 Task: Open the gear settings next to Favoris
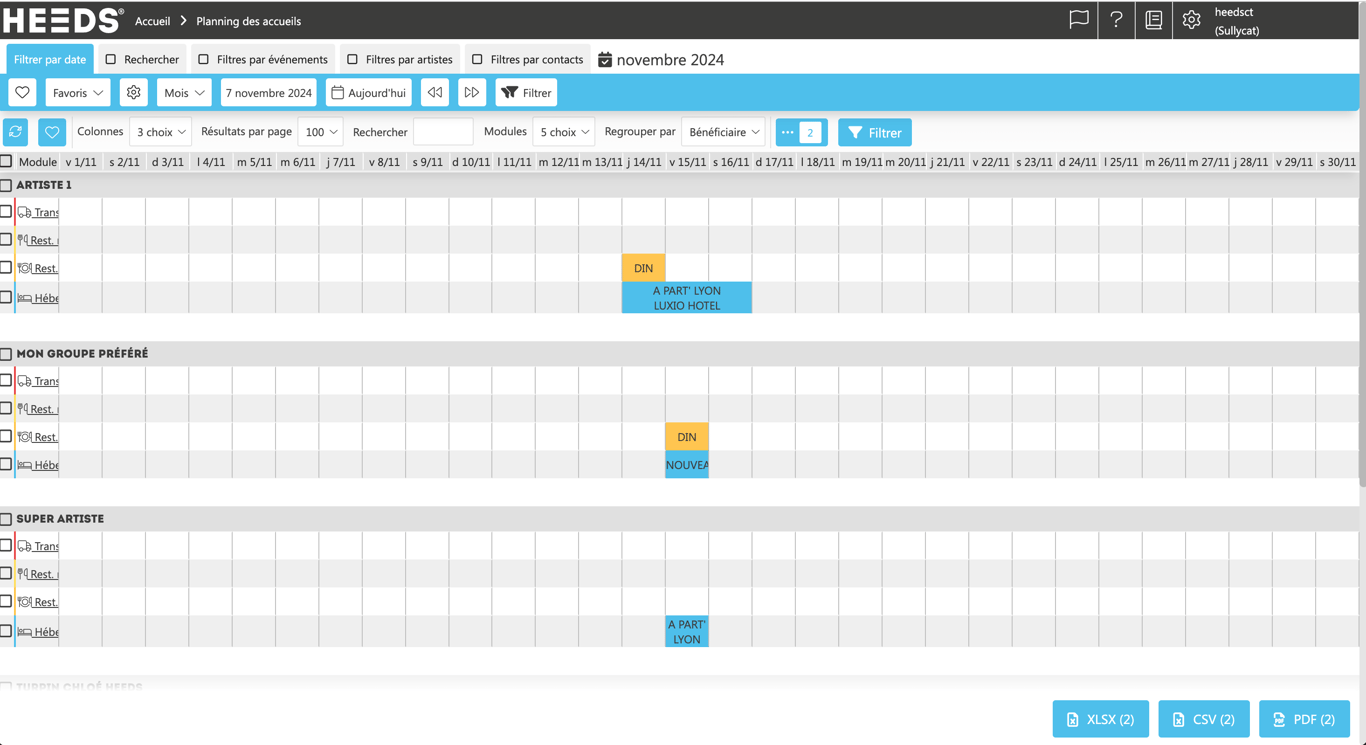click(133, 93)
